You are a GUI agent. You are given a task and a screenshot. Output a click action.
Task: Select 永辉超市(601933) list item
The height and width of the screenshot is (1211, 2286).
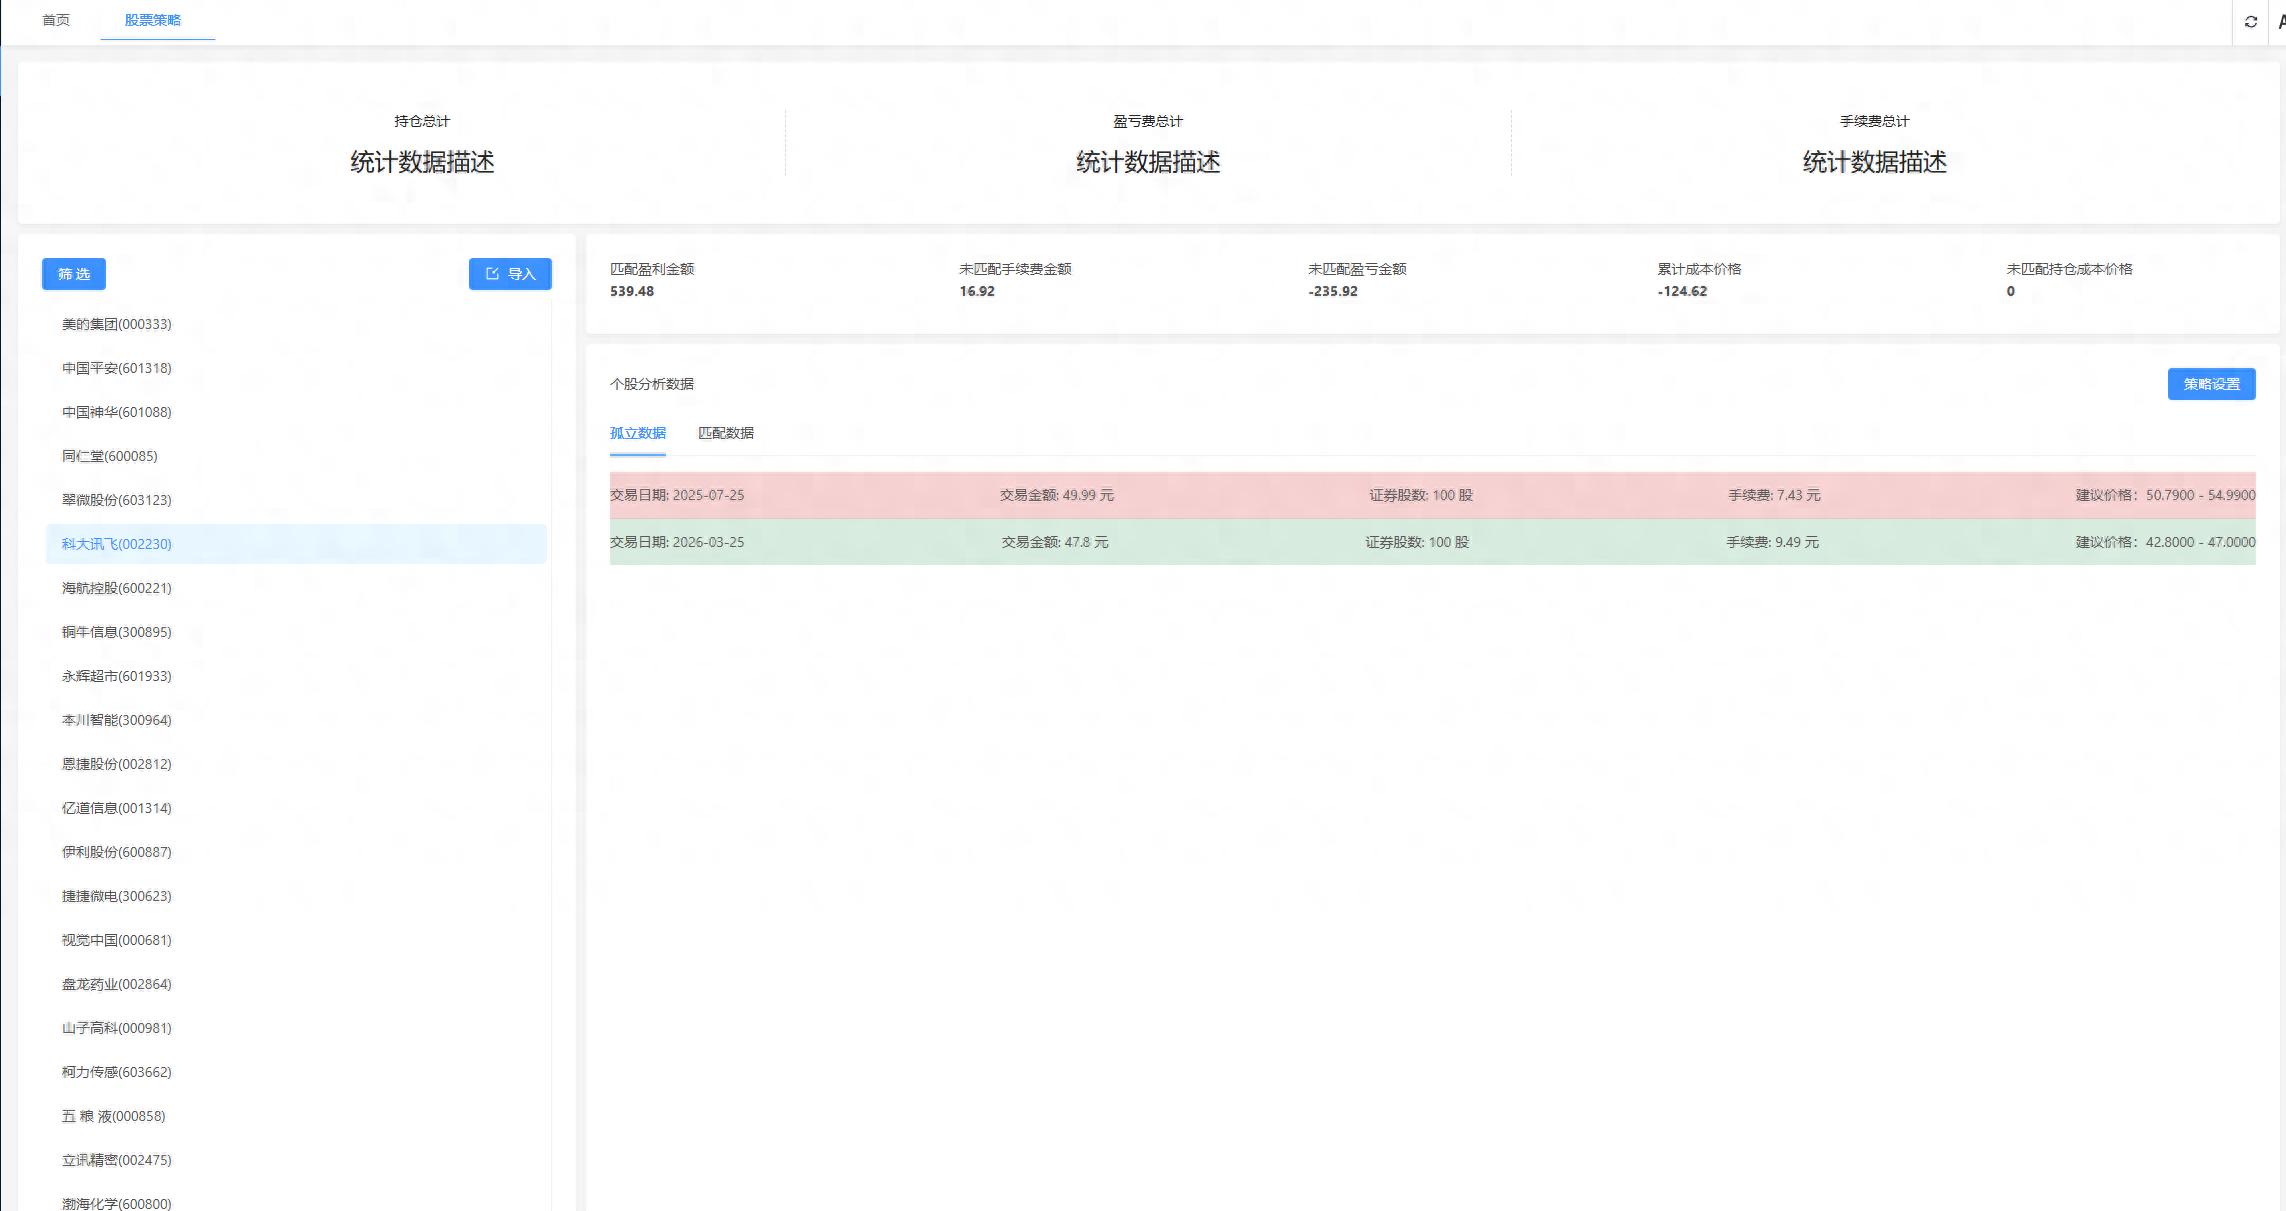click(x=117, y=676)
